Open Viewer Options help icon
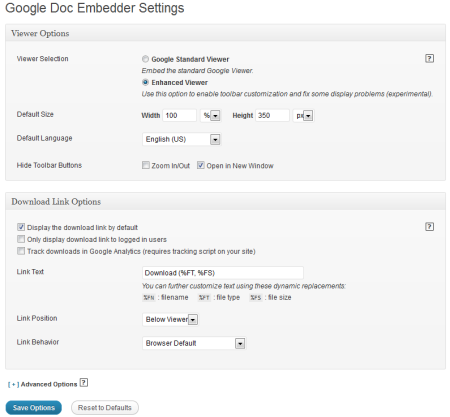Screen dimensions: 450x417 click(429, 59)
